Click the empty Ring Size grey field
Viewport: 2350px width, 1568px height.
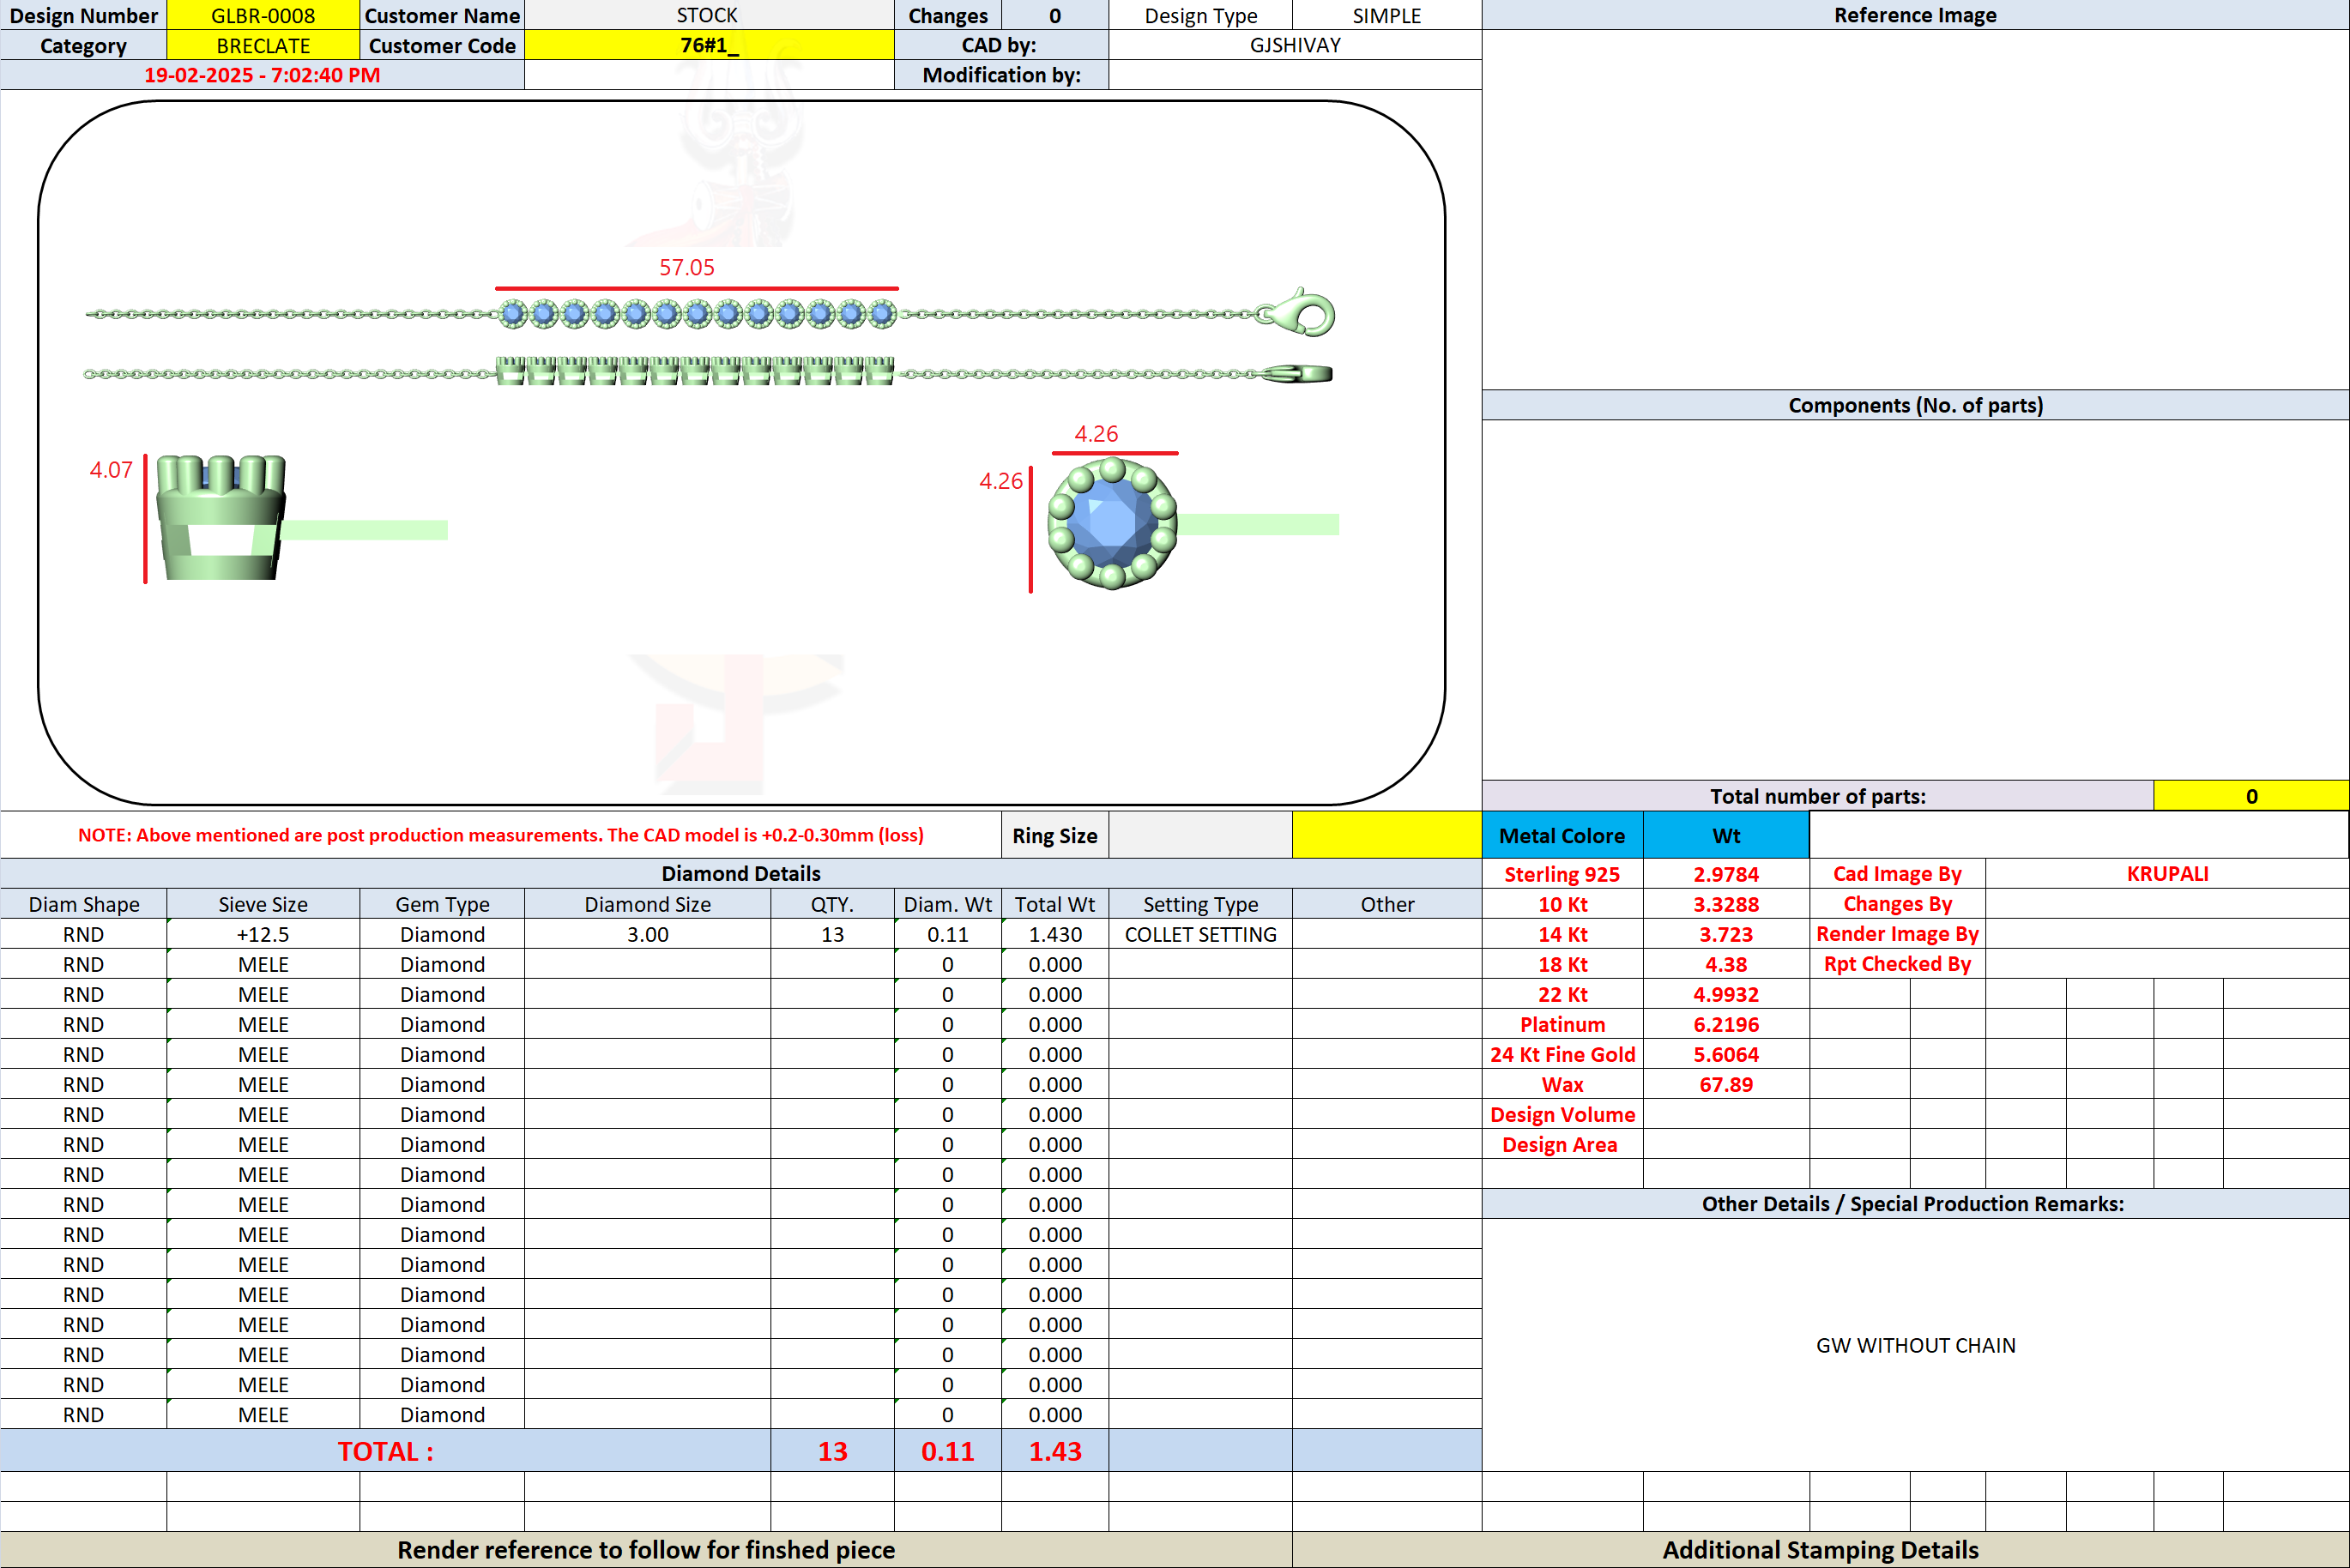pos(1200,835)
